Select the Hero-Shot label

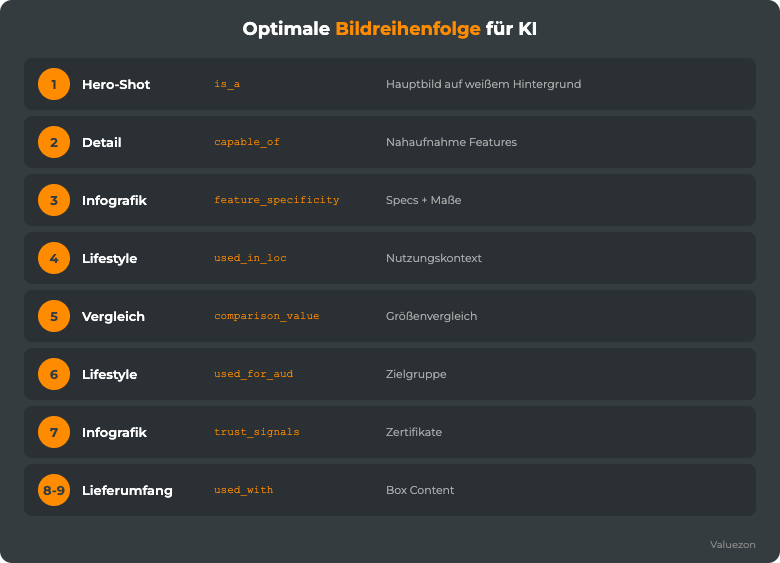pos(116,85)
